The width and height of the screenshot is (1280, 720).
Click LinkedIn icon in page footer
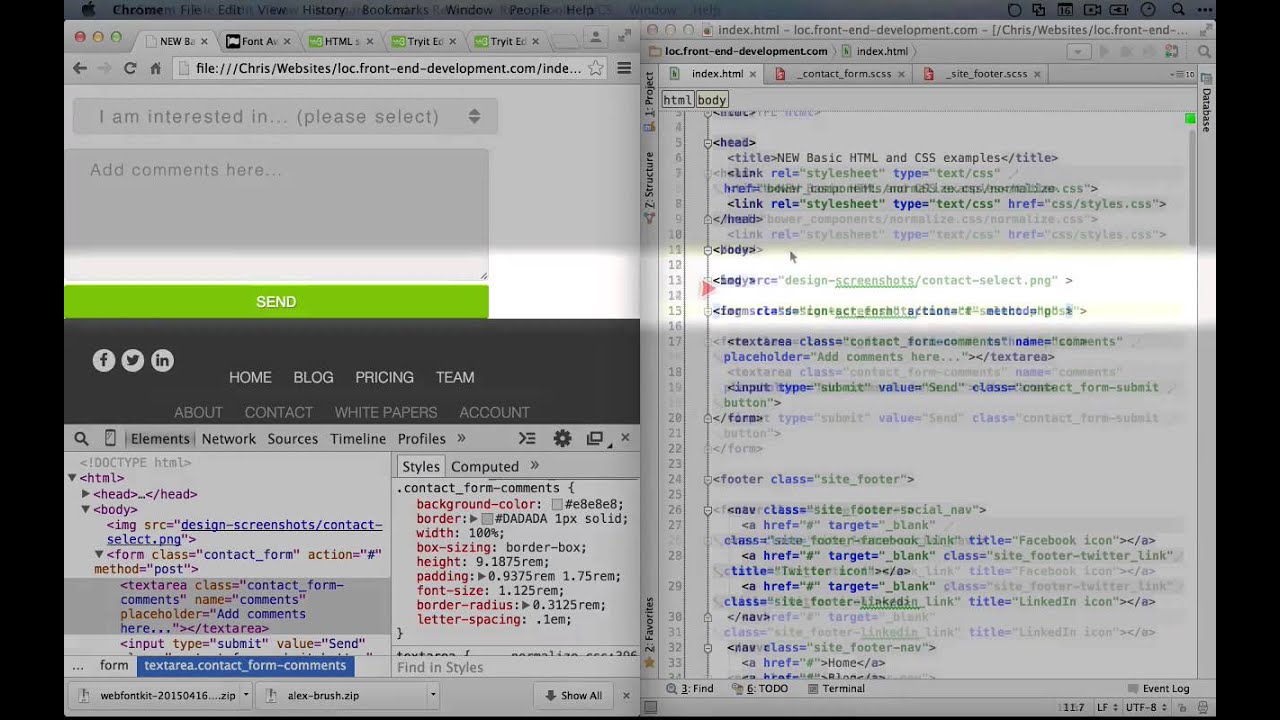click(x=162, y=361)
